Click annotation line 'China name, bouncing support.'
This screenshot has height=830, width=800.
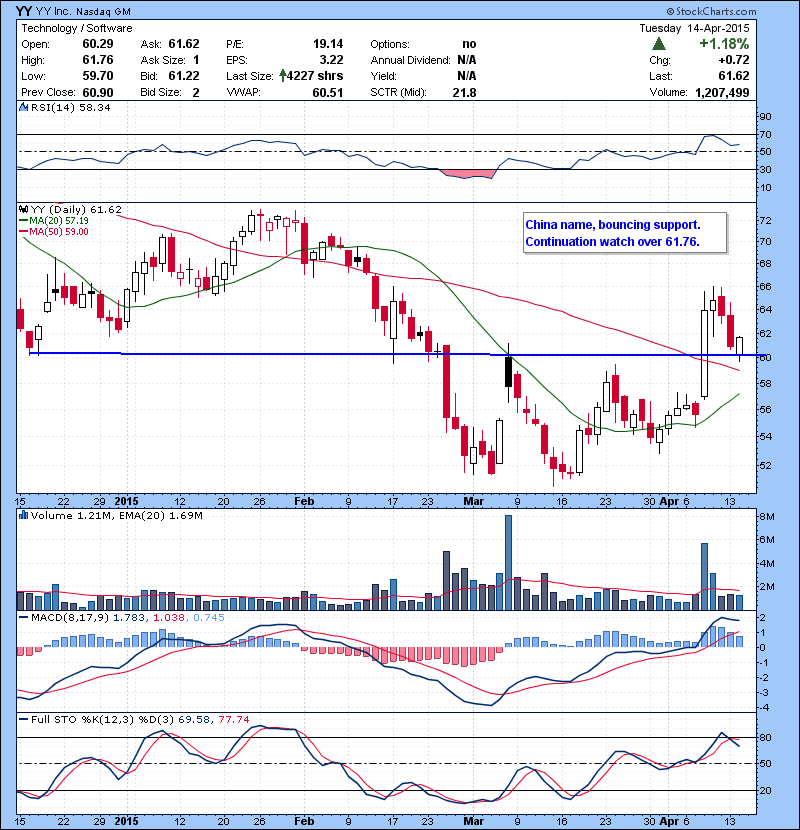[613, 224]
